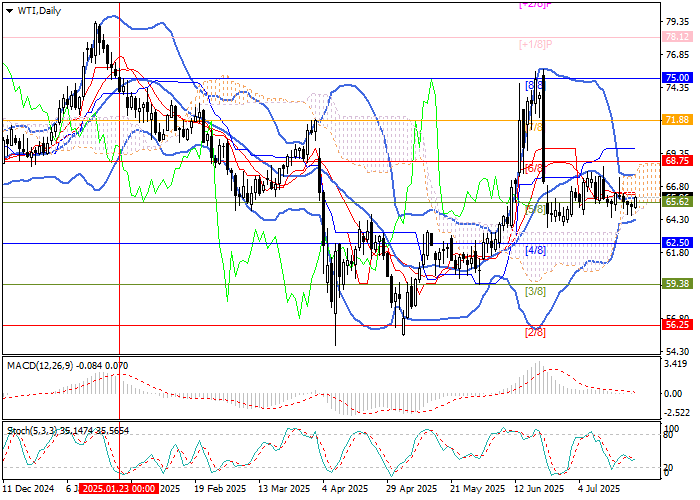Click the red 68.75 price level tag

677,160
